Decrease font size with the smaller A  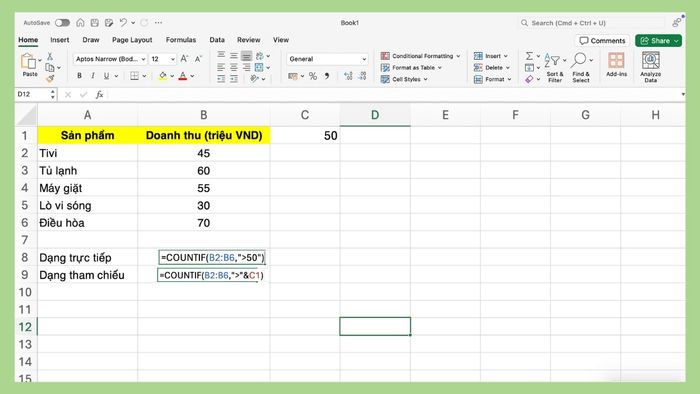point(199,59)
